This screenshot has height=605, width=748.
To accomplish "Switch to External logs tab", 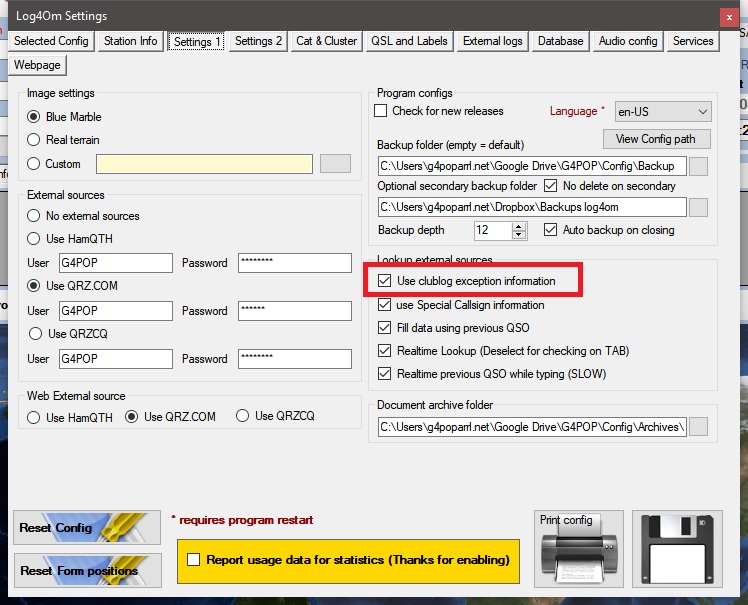I will 492,41.
